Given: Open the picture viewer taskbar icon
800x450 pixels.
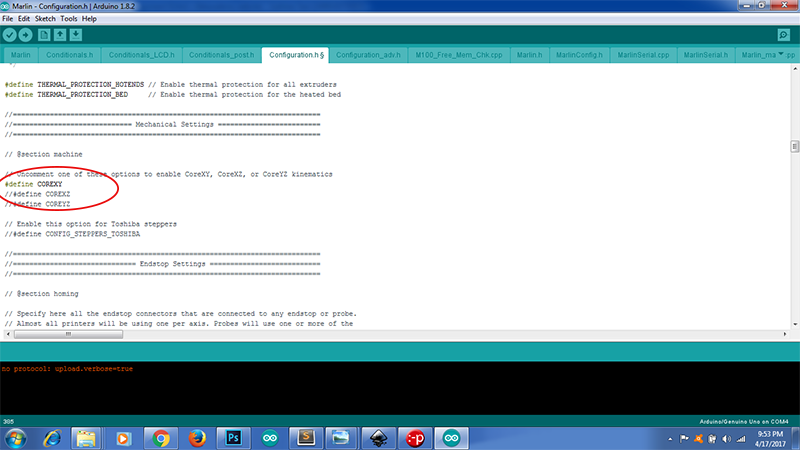Looking at the screenshot, I should [341, 439].
